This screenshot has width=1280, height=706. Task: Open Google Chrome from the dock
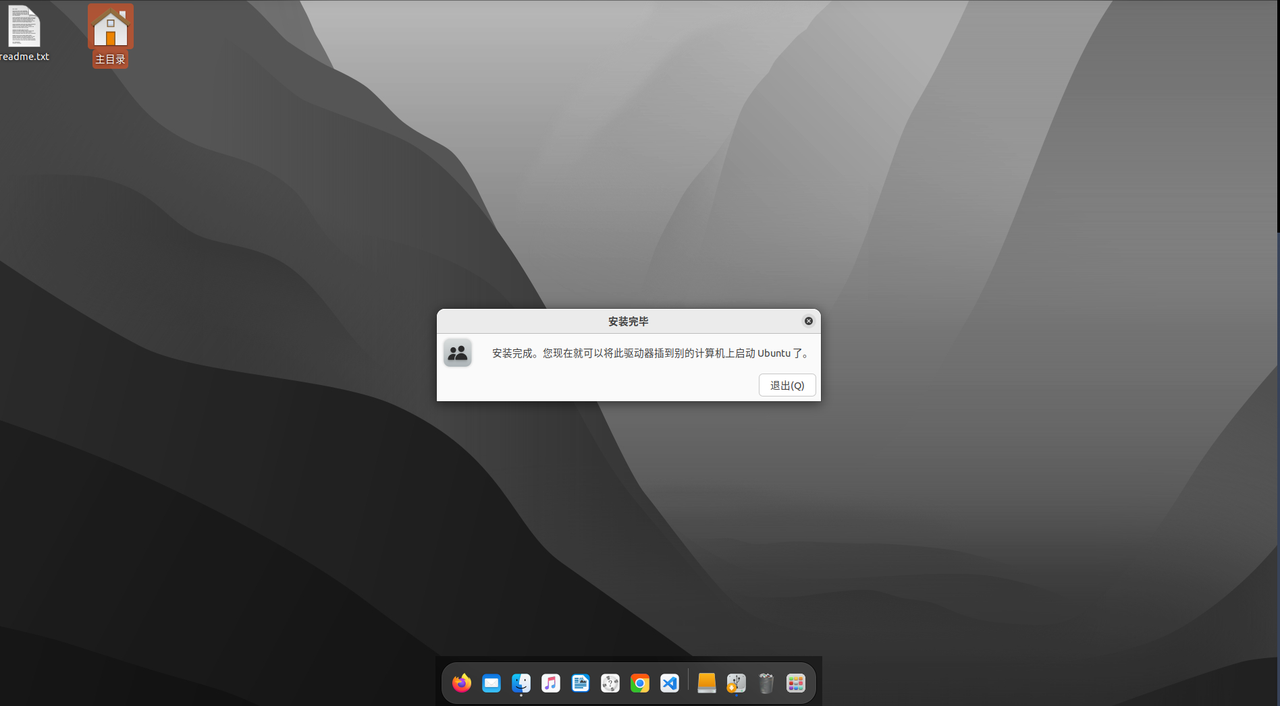tap(640, 683)
